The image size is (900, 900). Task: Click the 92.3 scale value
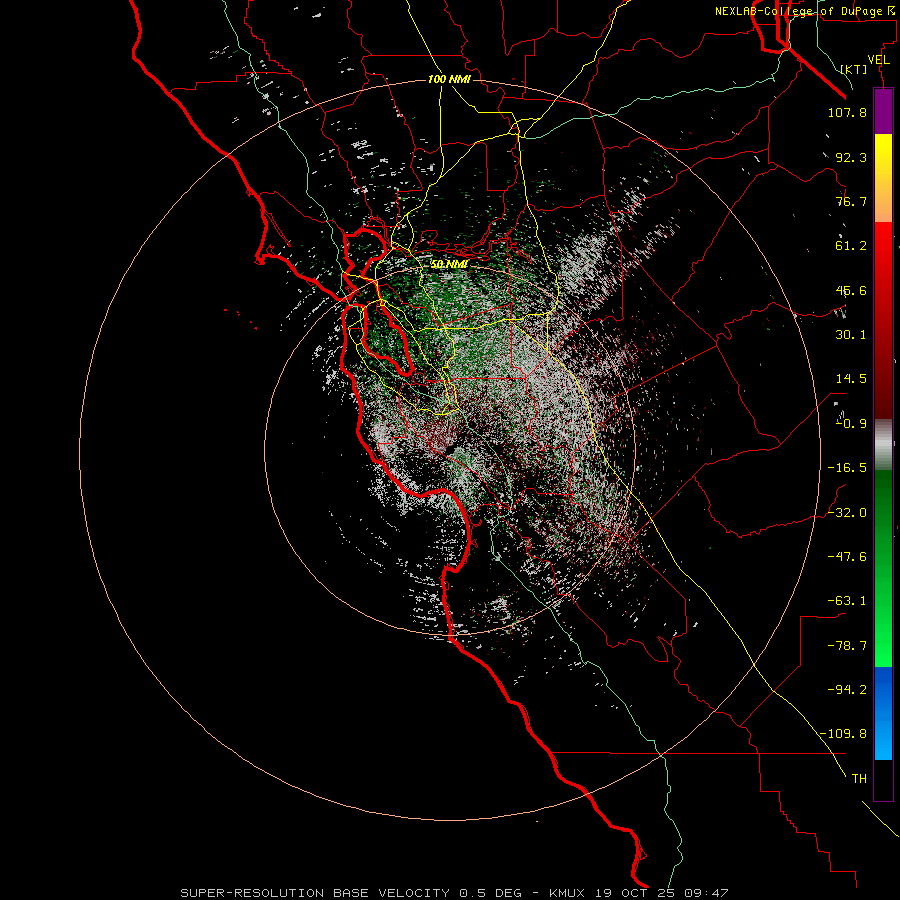click(x=851, y=157)
